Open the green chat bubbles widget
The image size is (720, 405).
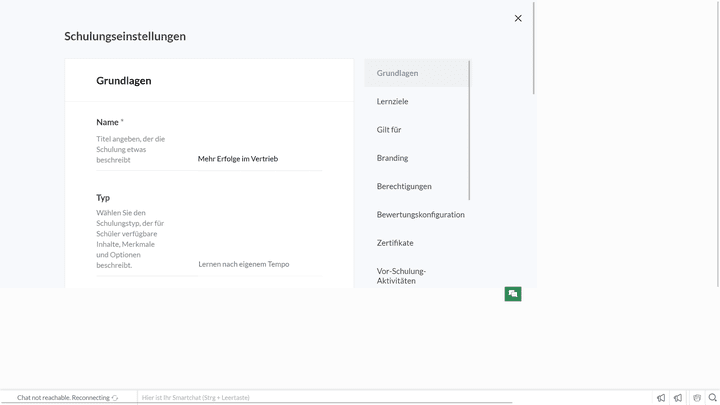click(x=513, y=294)
